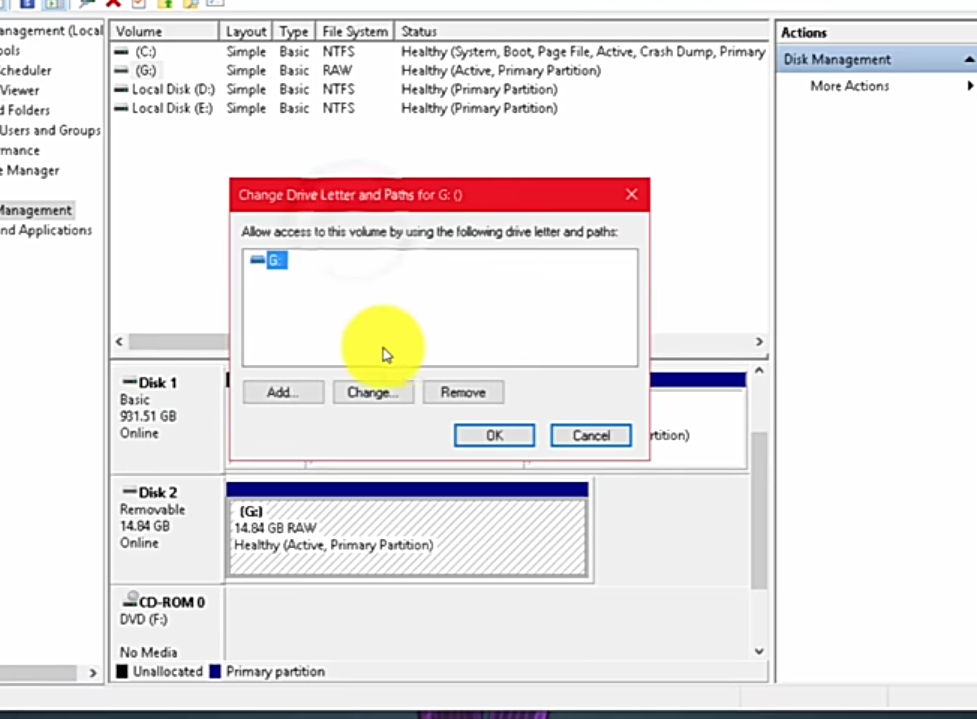Click the Status cell of Local Disk (D:)
977x719 pixels.
pos(479,90)
